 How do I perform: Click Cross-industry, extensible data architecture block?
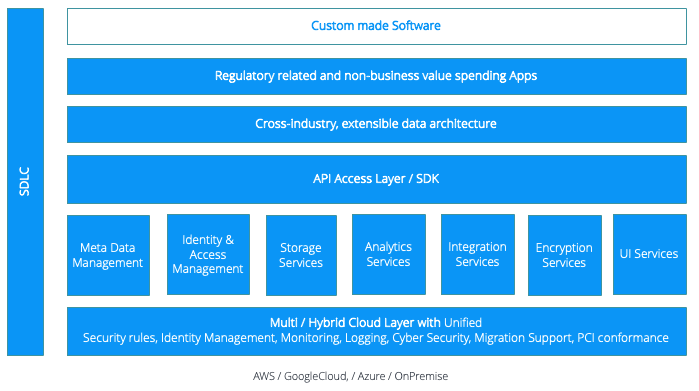coord(377,124)
